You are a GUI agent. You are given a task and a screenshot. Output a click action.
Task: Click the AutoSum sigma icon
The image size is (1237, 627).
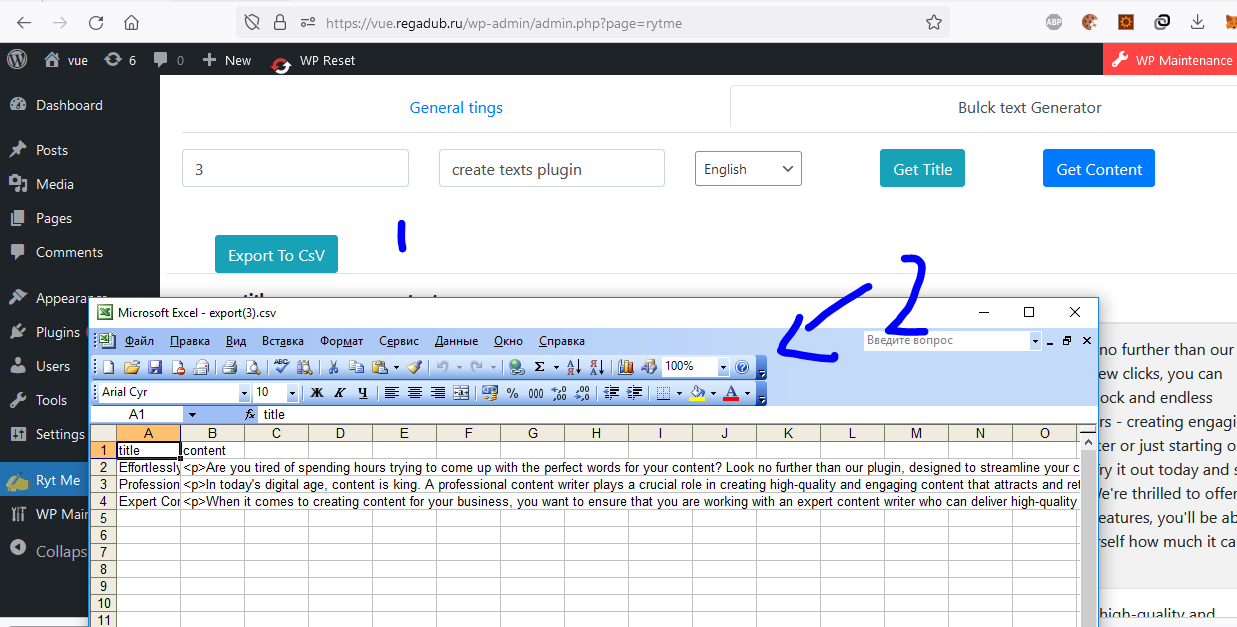point(539,367)
